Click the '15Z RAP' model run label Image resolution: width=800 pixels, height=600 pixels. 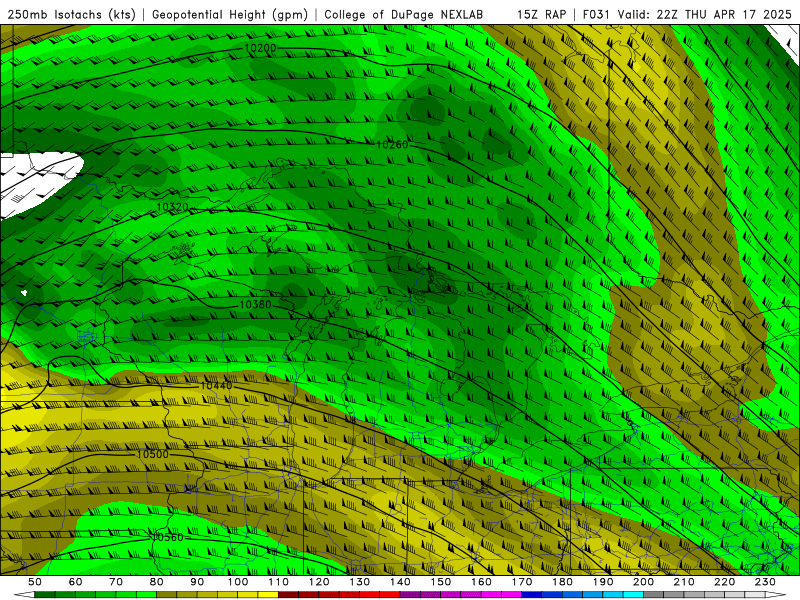click(541, 15)
